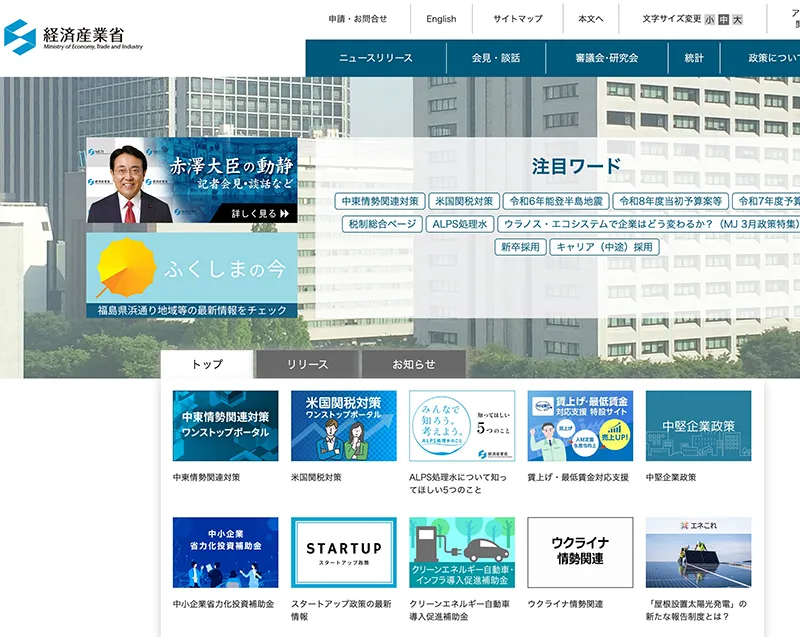Select the 中東情勢関連対策 keyword tag

380,201
